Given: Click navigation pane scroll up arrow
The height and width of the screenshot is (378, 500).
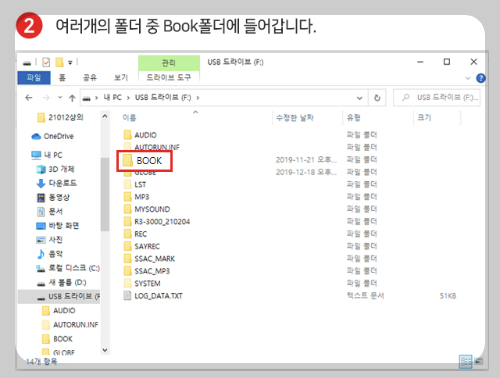Looking at the screenshot, I should pyautogui.click(x=105, y=116).
